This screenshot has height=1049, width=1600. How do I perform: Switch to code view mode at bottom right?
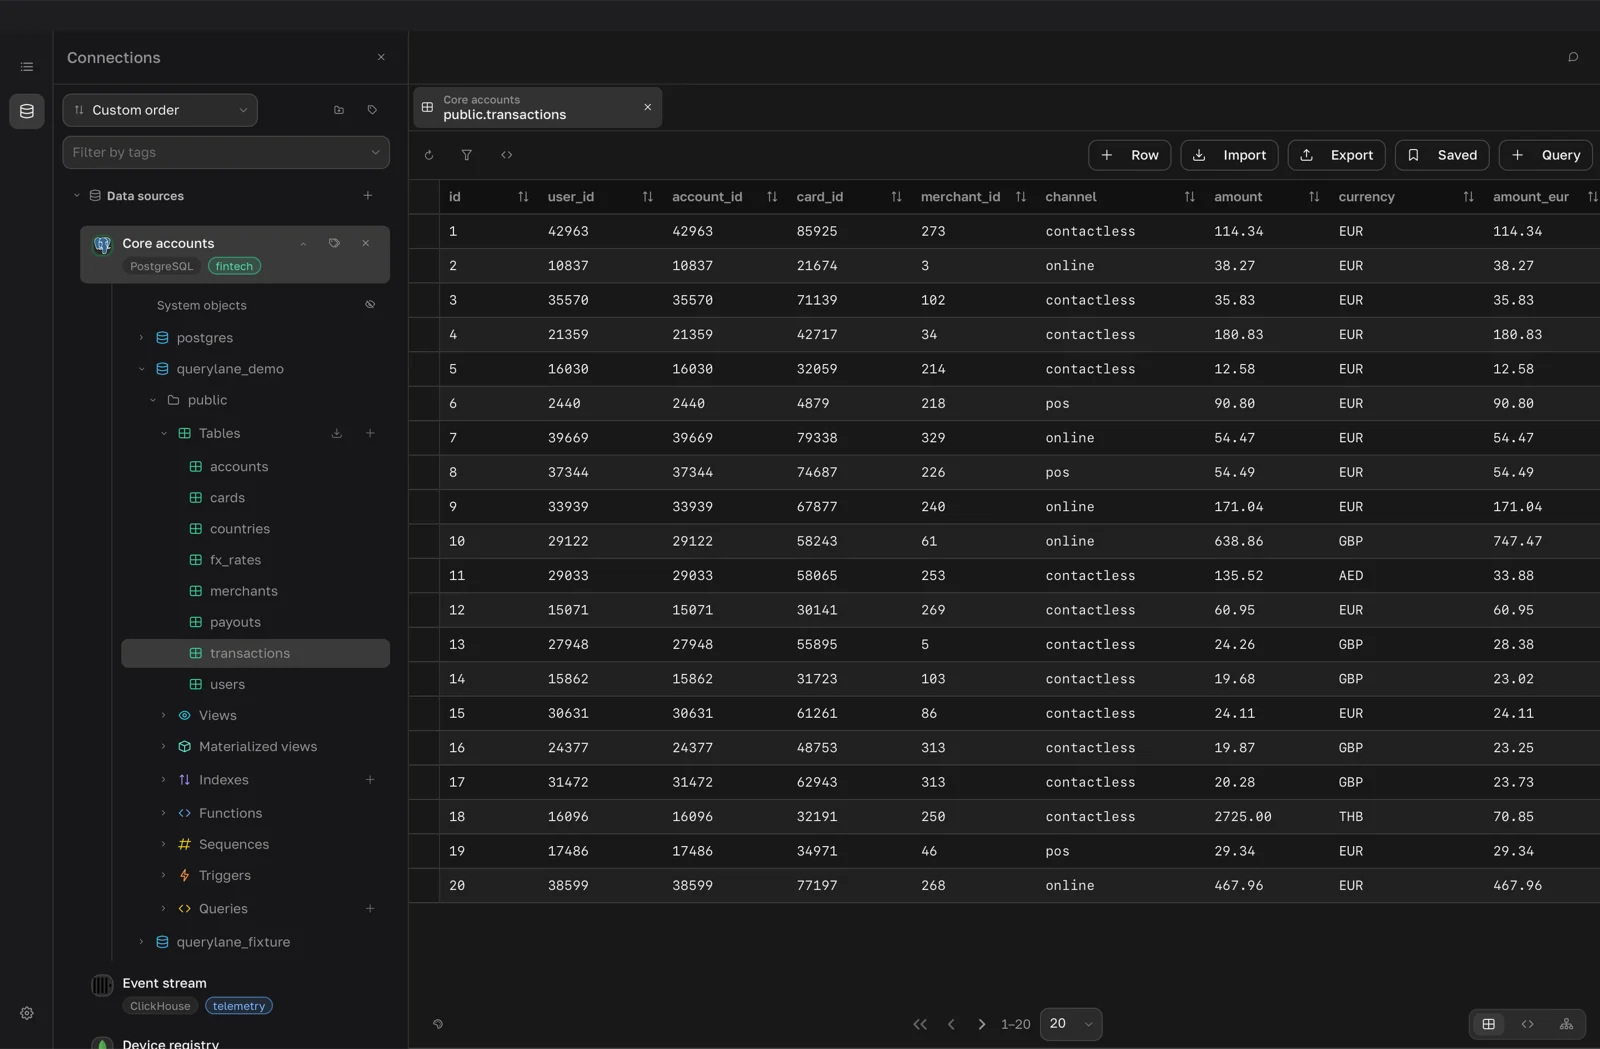[x=1527, y=1024]
